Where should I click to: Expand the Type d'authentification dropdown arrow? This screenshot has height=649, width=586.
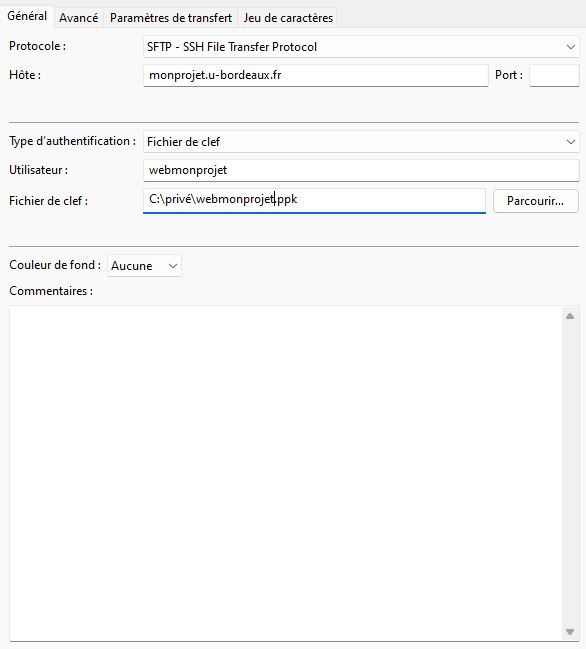[571, 142]
